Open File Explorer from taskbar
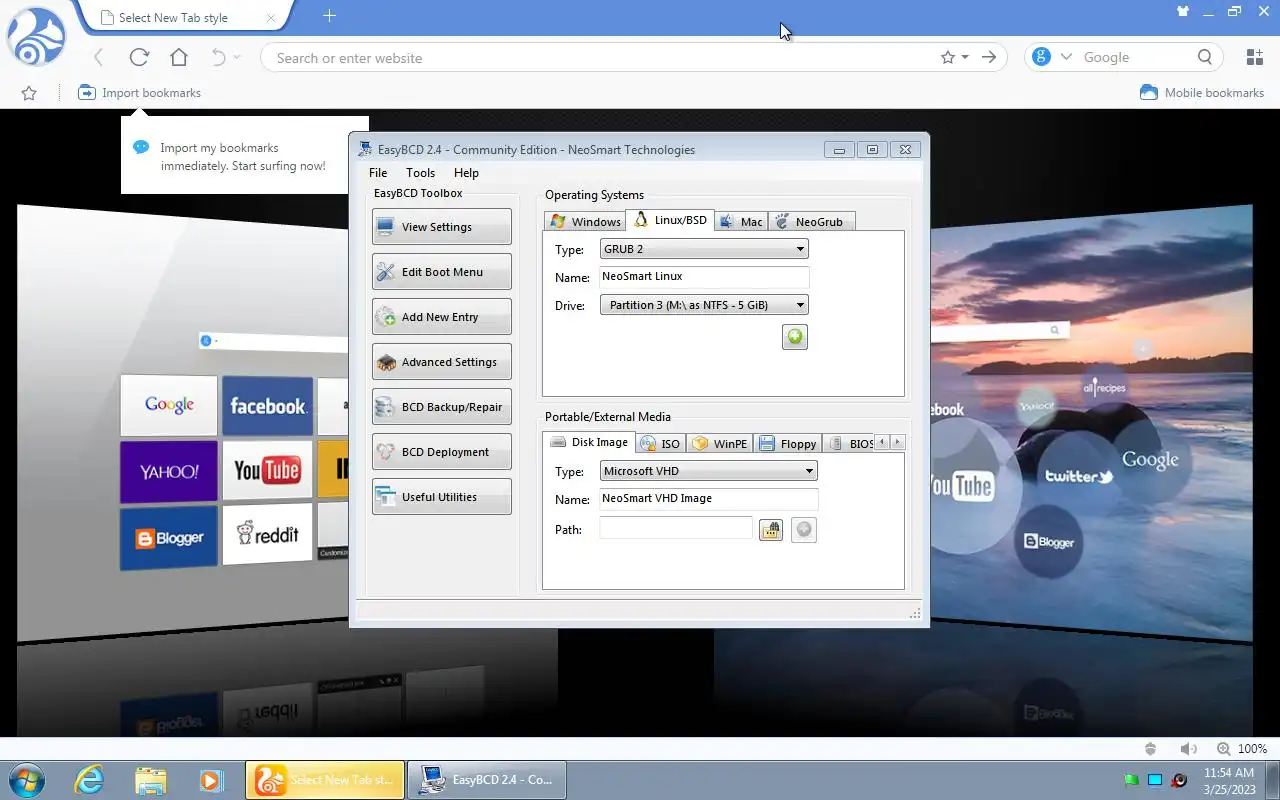Screen dimensions: 1280x800 click(x=150, y=780)
